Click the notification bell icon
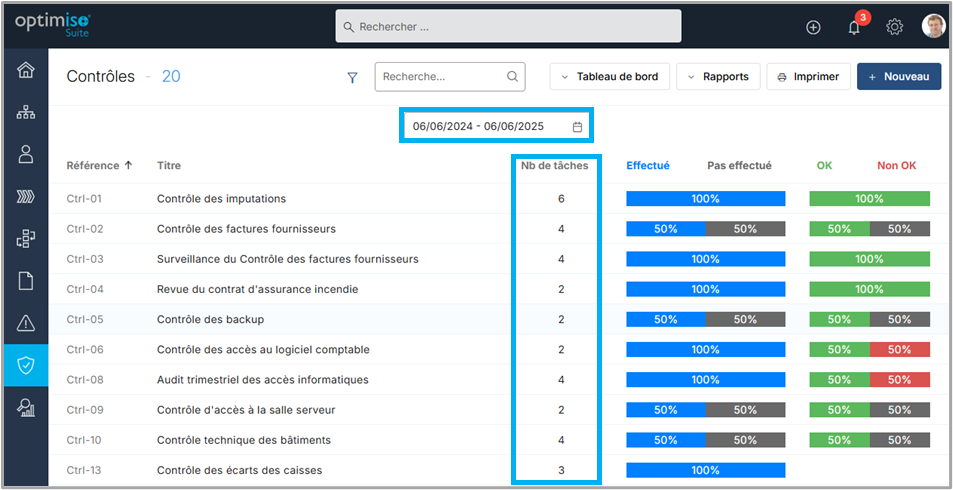Image resolution: width=953 pixels, height=490 pixels. coord(854,27)
